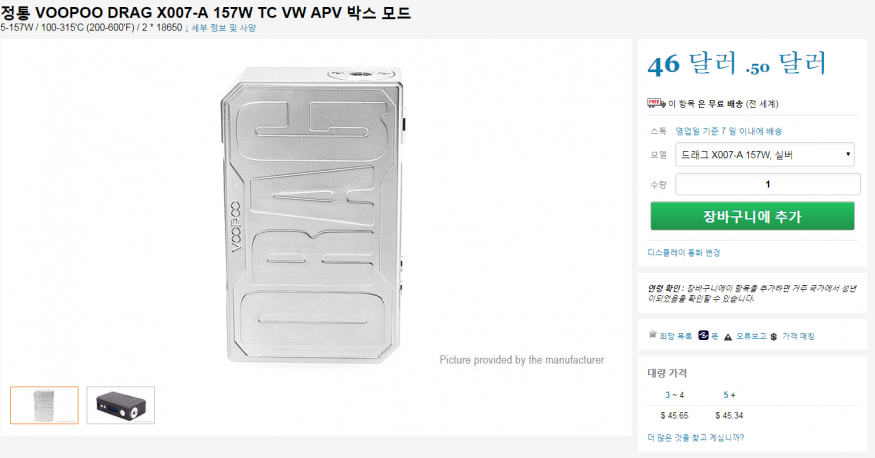Screen dimensions: 875x458
Task: Click the 5 + bulk quantity tier
Action: 729,395
